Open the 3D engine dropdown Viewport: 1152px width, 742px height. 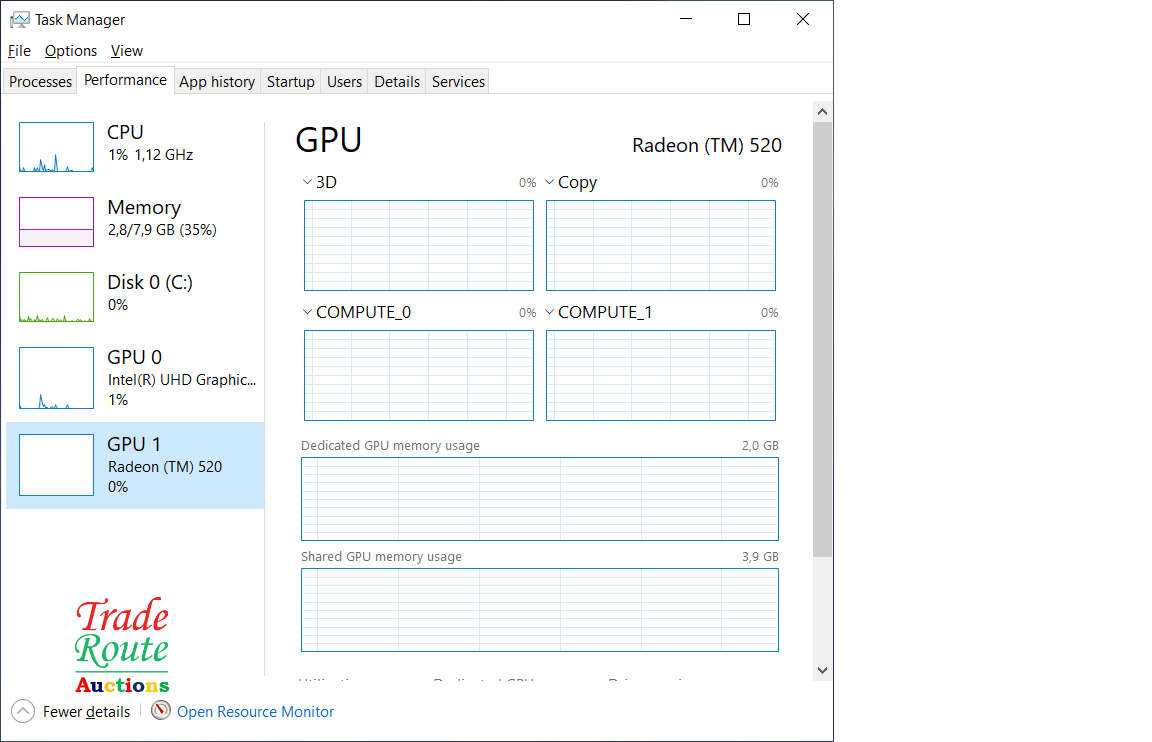click(307, 182)
